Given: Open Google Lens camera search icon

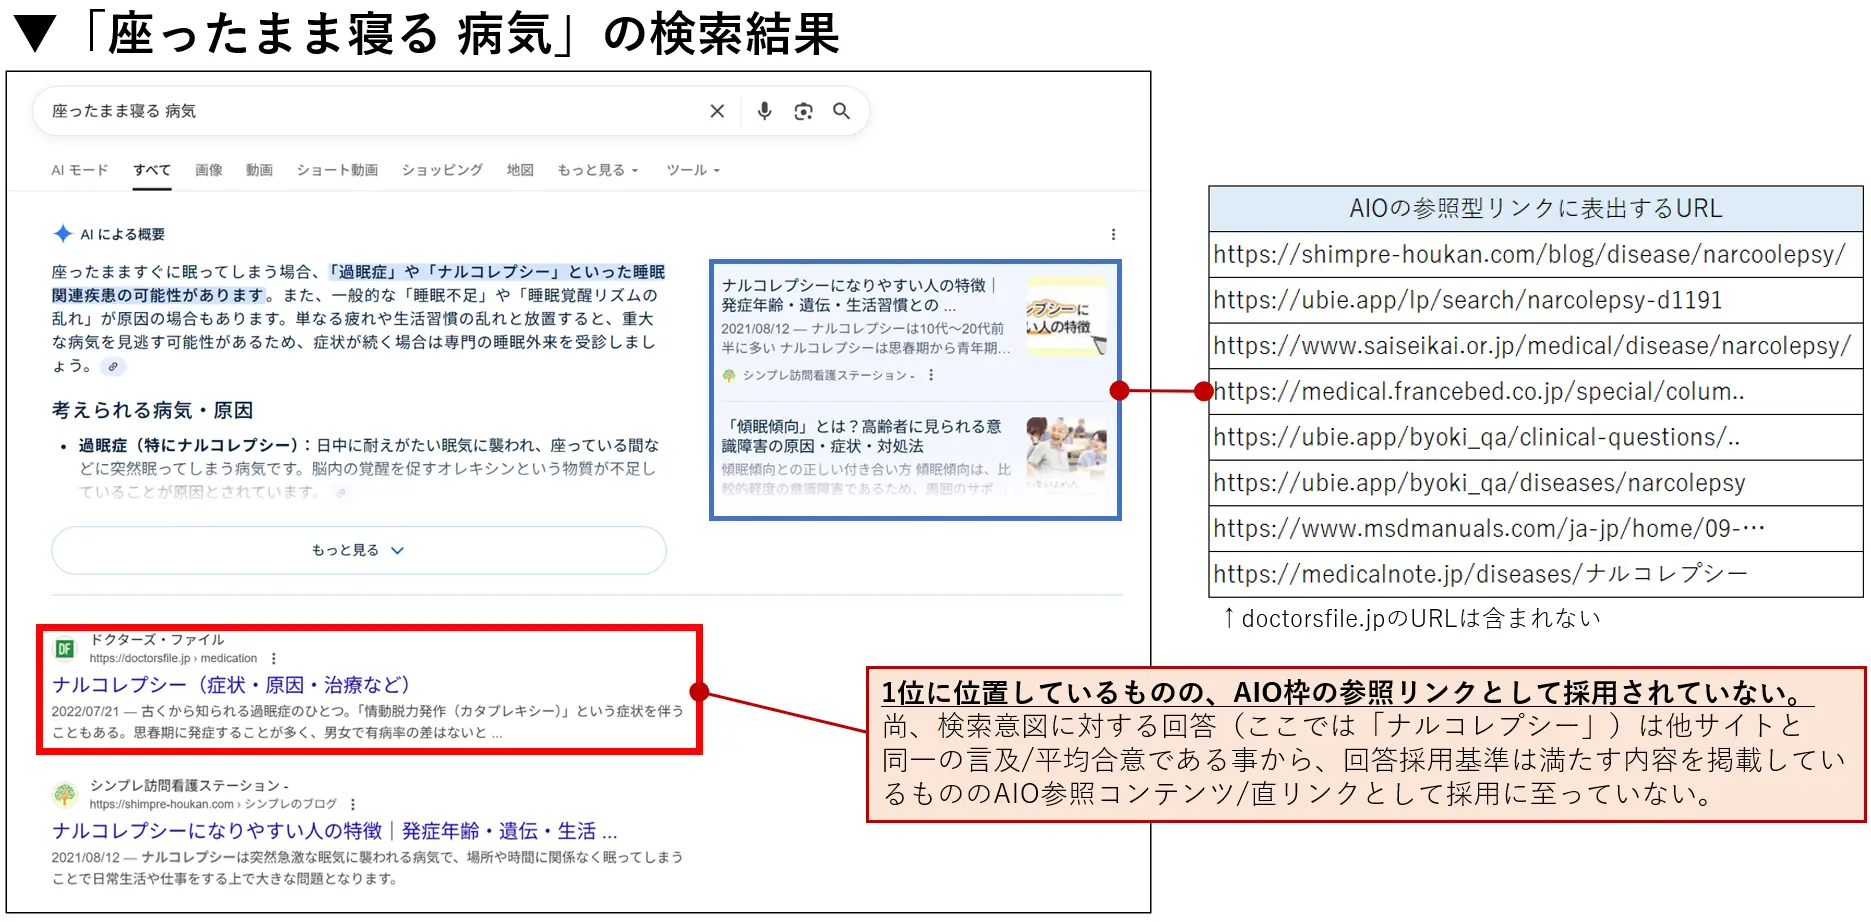Looking at the screenshot, I should (803, 111).
